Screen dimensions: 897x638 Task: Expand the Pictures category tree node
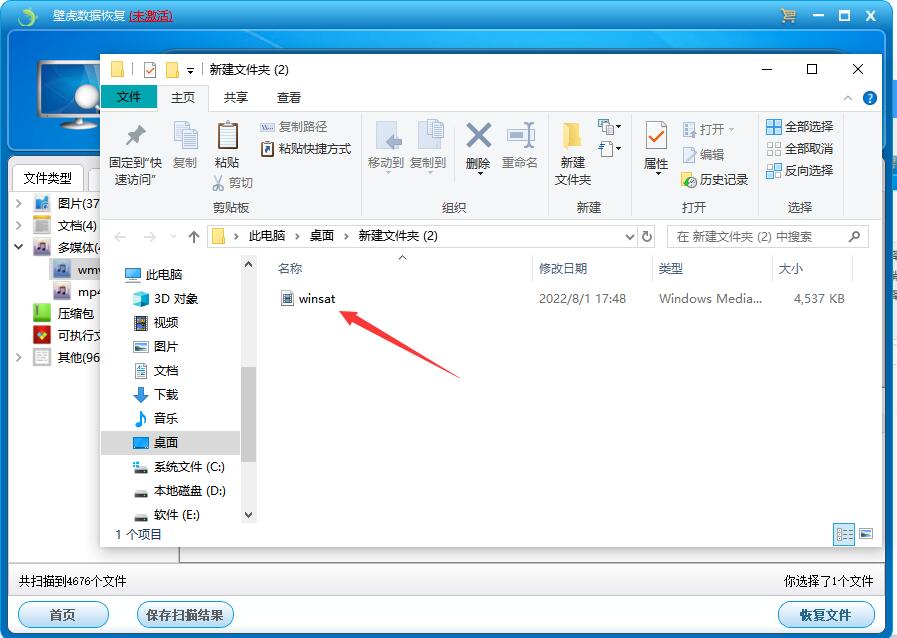(x=19, y=204)
